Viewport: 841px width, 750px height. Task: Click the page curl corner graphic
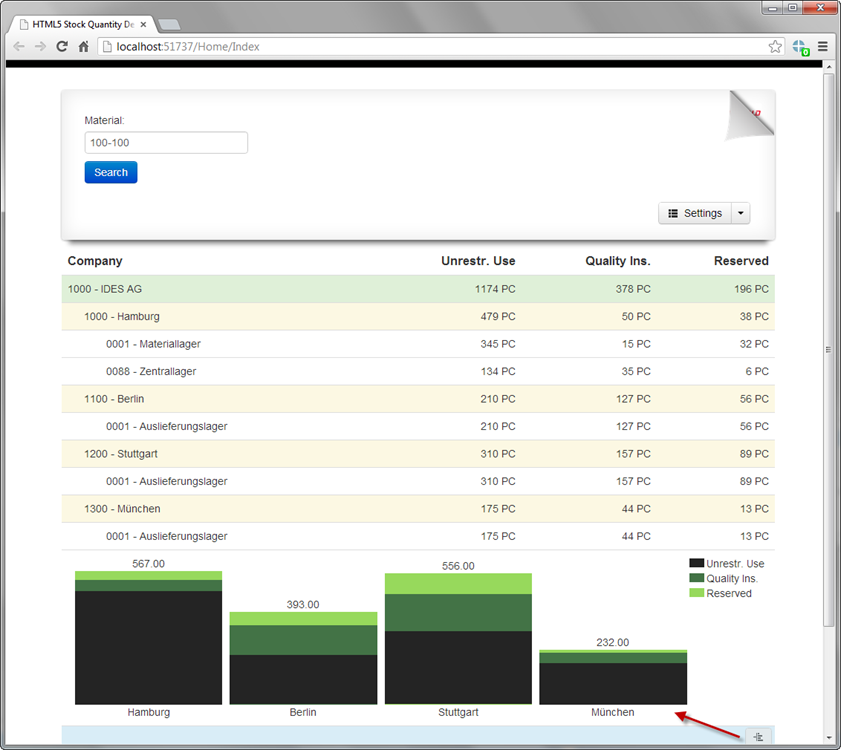751,113
